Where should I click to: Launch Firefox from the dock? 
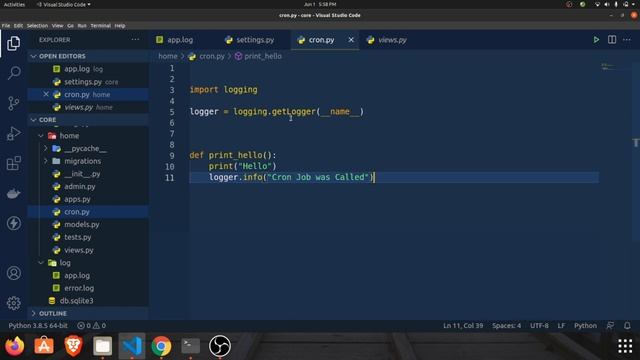coord(15,346)
